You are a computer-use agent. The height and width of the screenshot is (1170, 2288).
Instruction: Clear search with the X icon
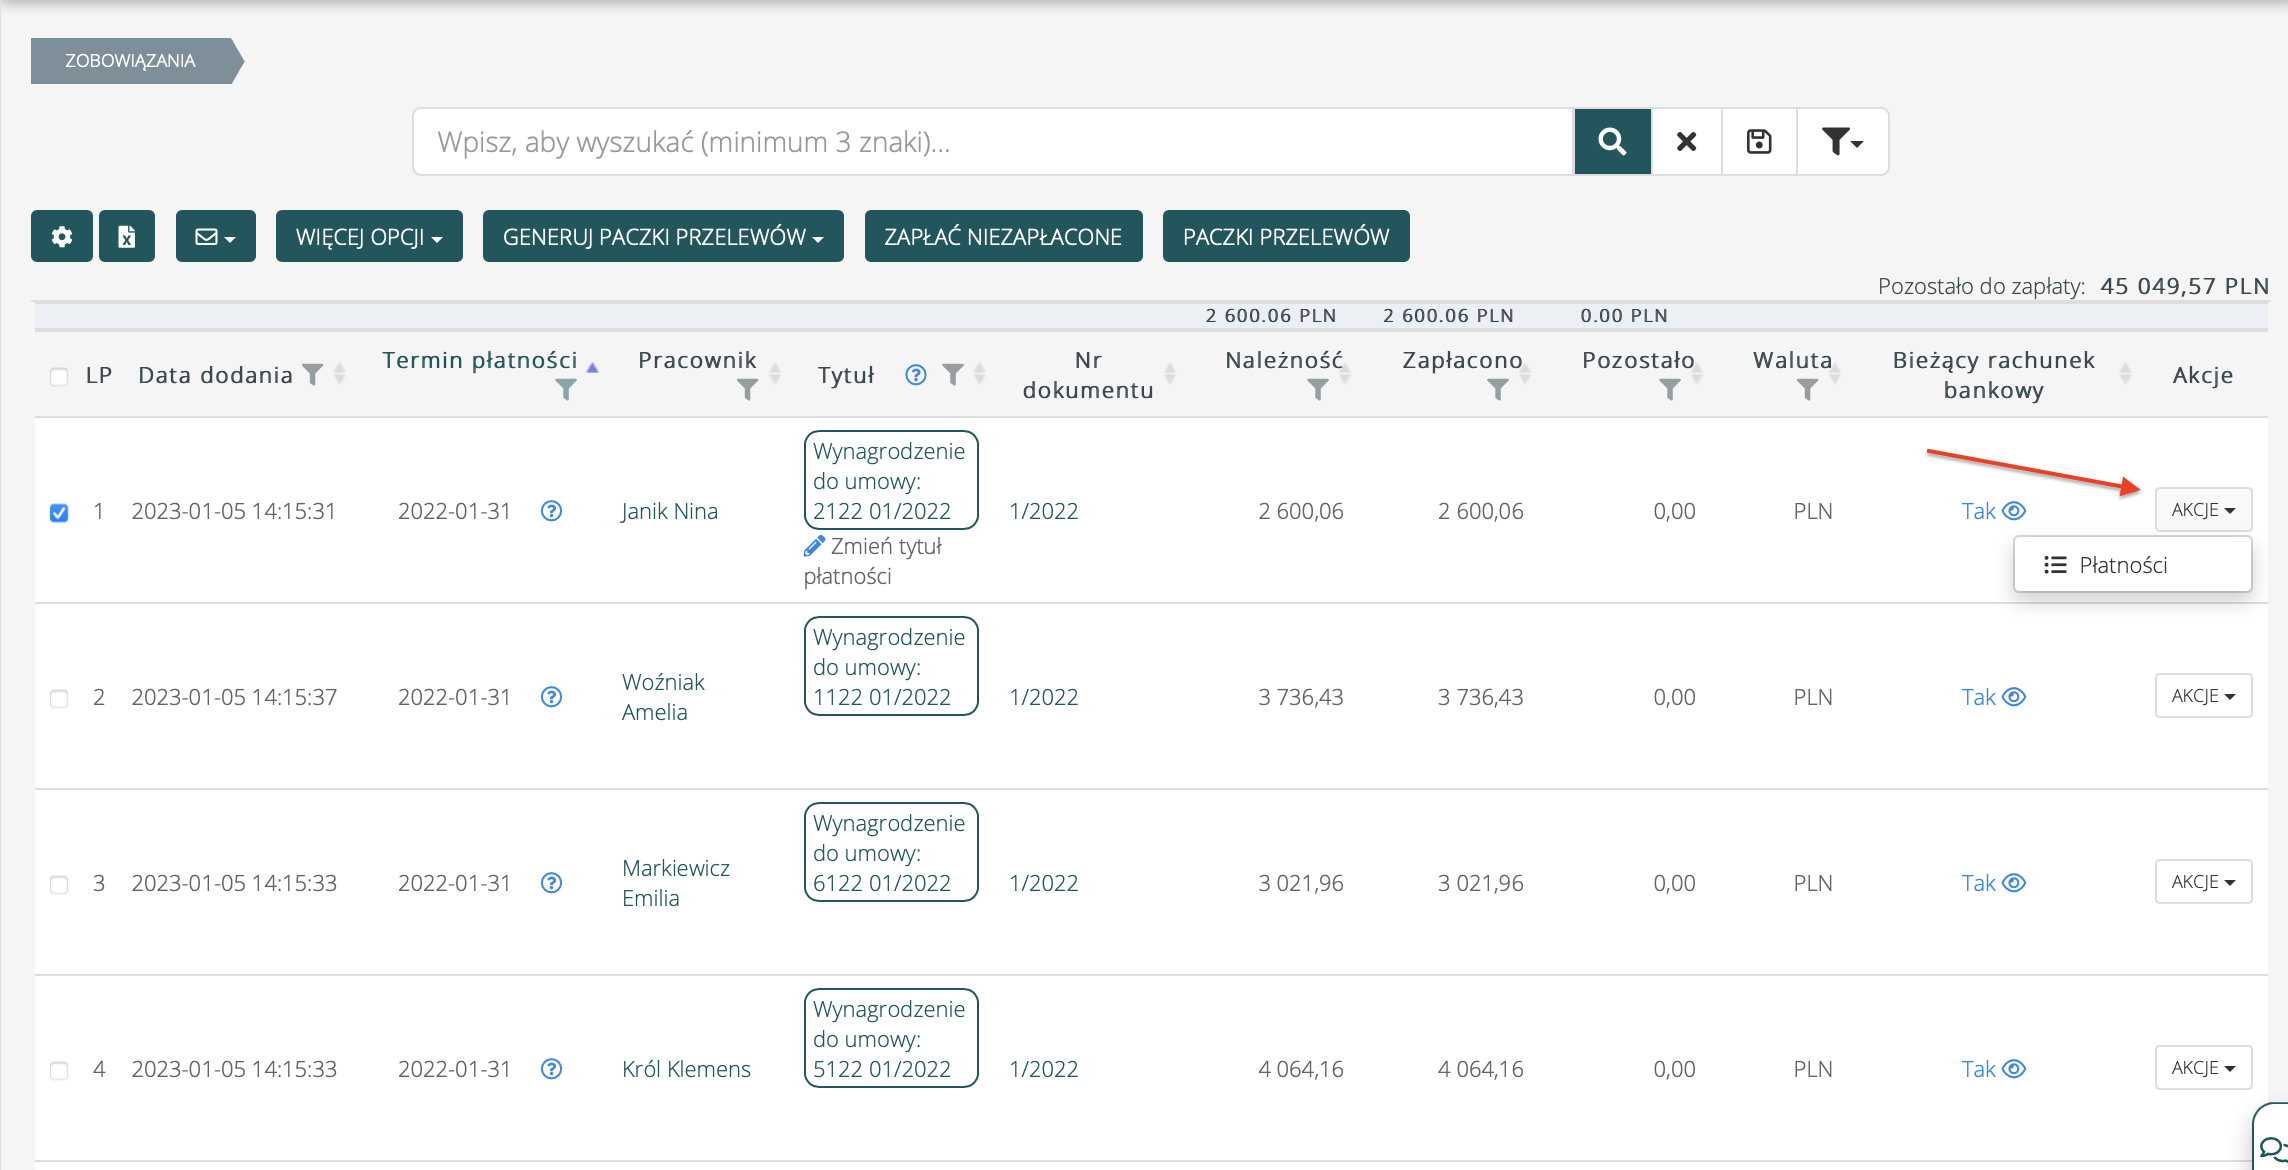click(x=1686, y=142)
